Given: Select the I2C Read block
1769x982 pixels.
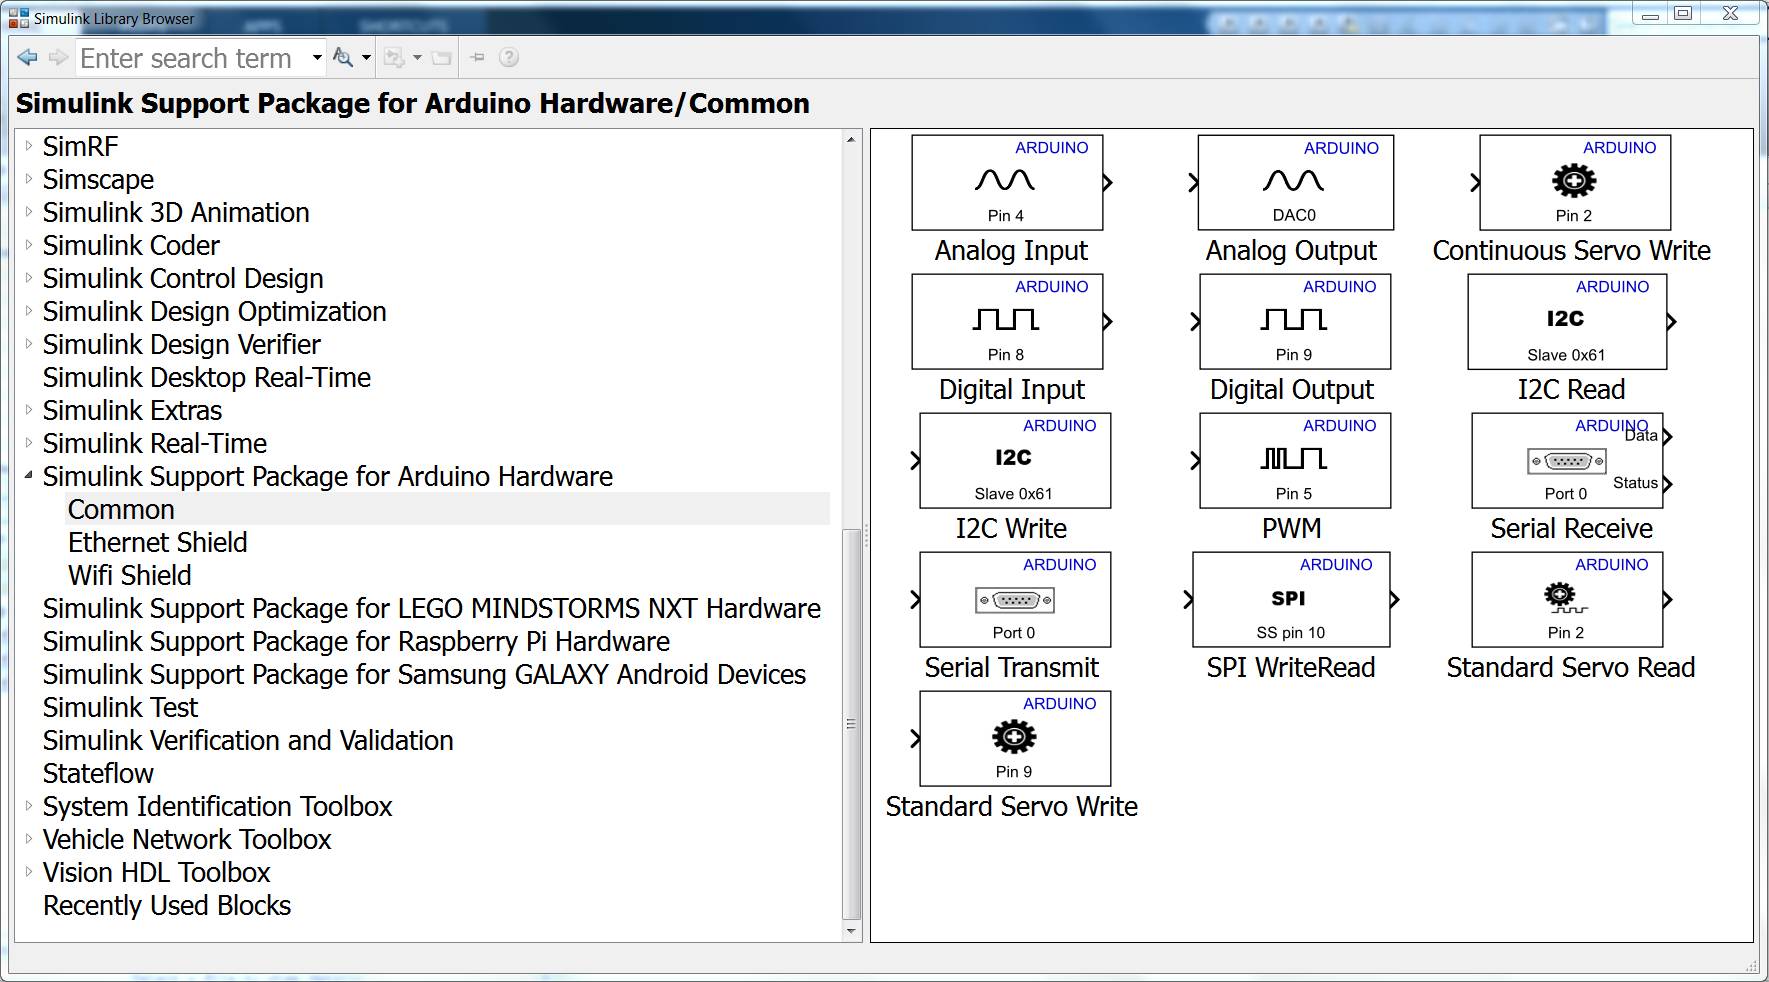Looking at the screenshot, I should tap(1567, 321).
